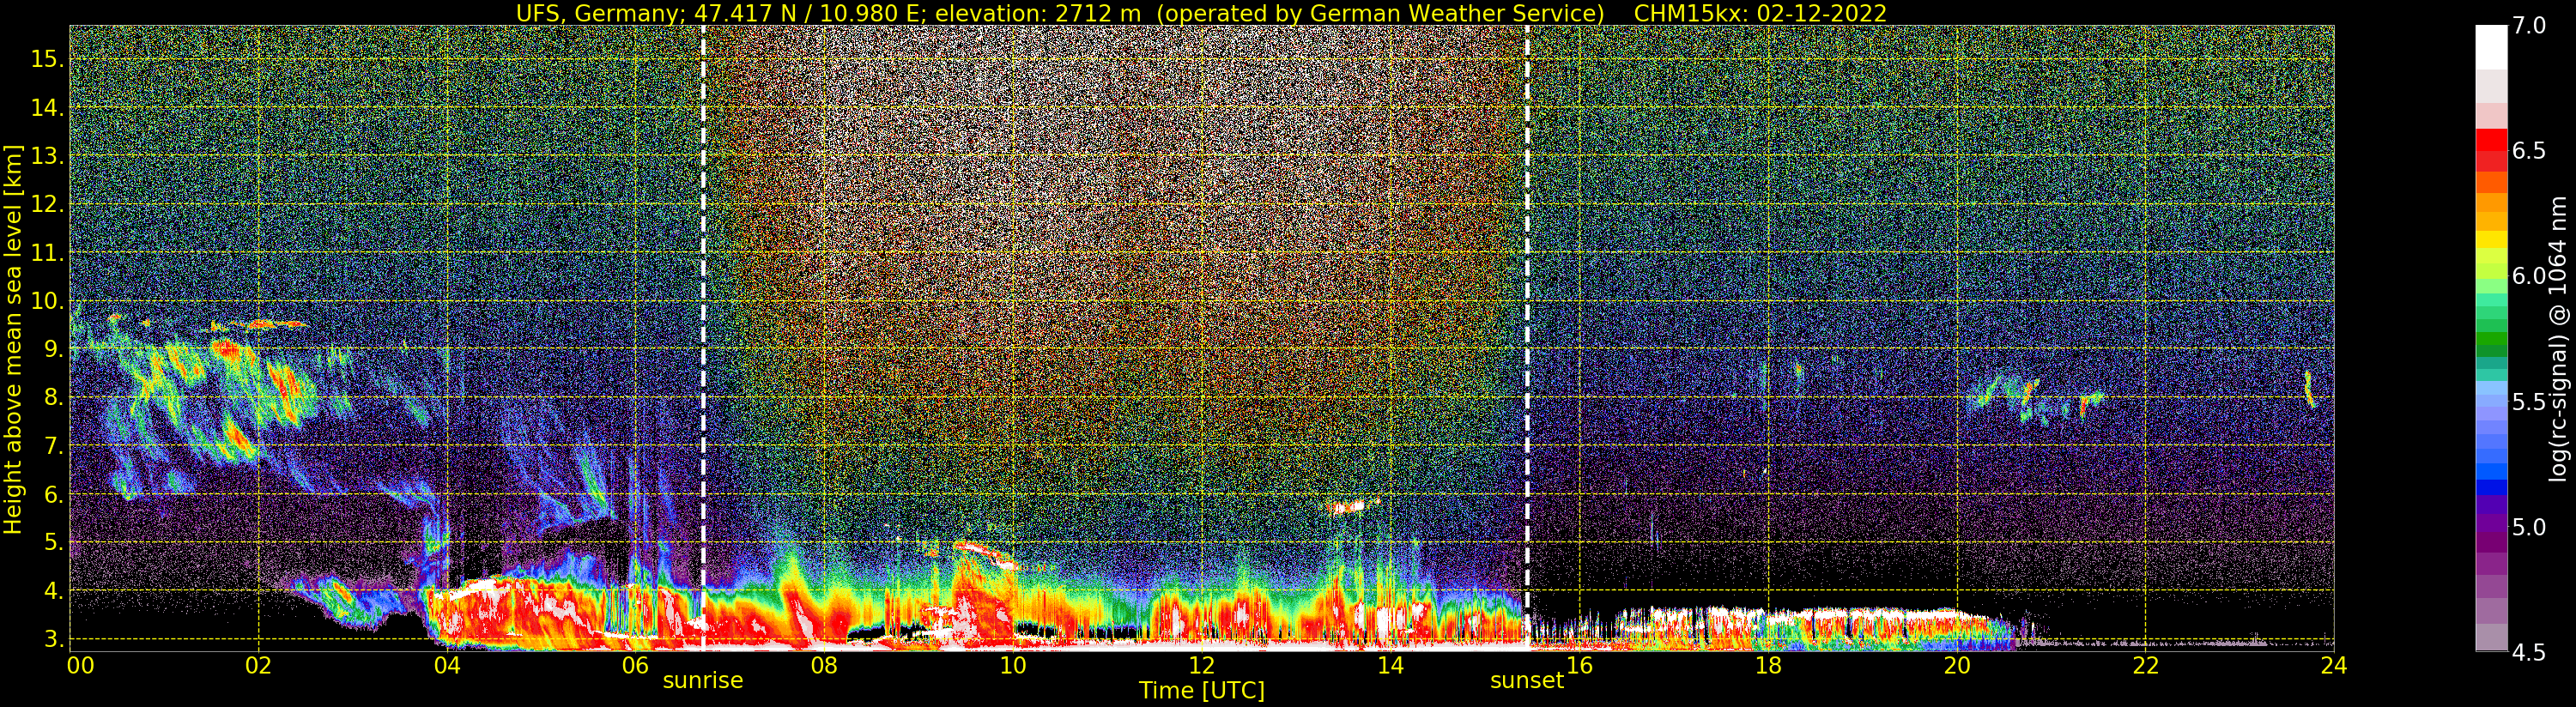Click the 'sunrise' label below the time axis

pyautogui.click(x=703, y=681)
